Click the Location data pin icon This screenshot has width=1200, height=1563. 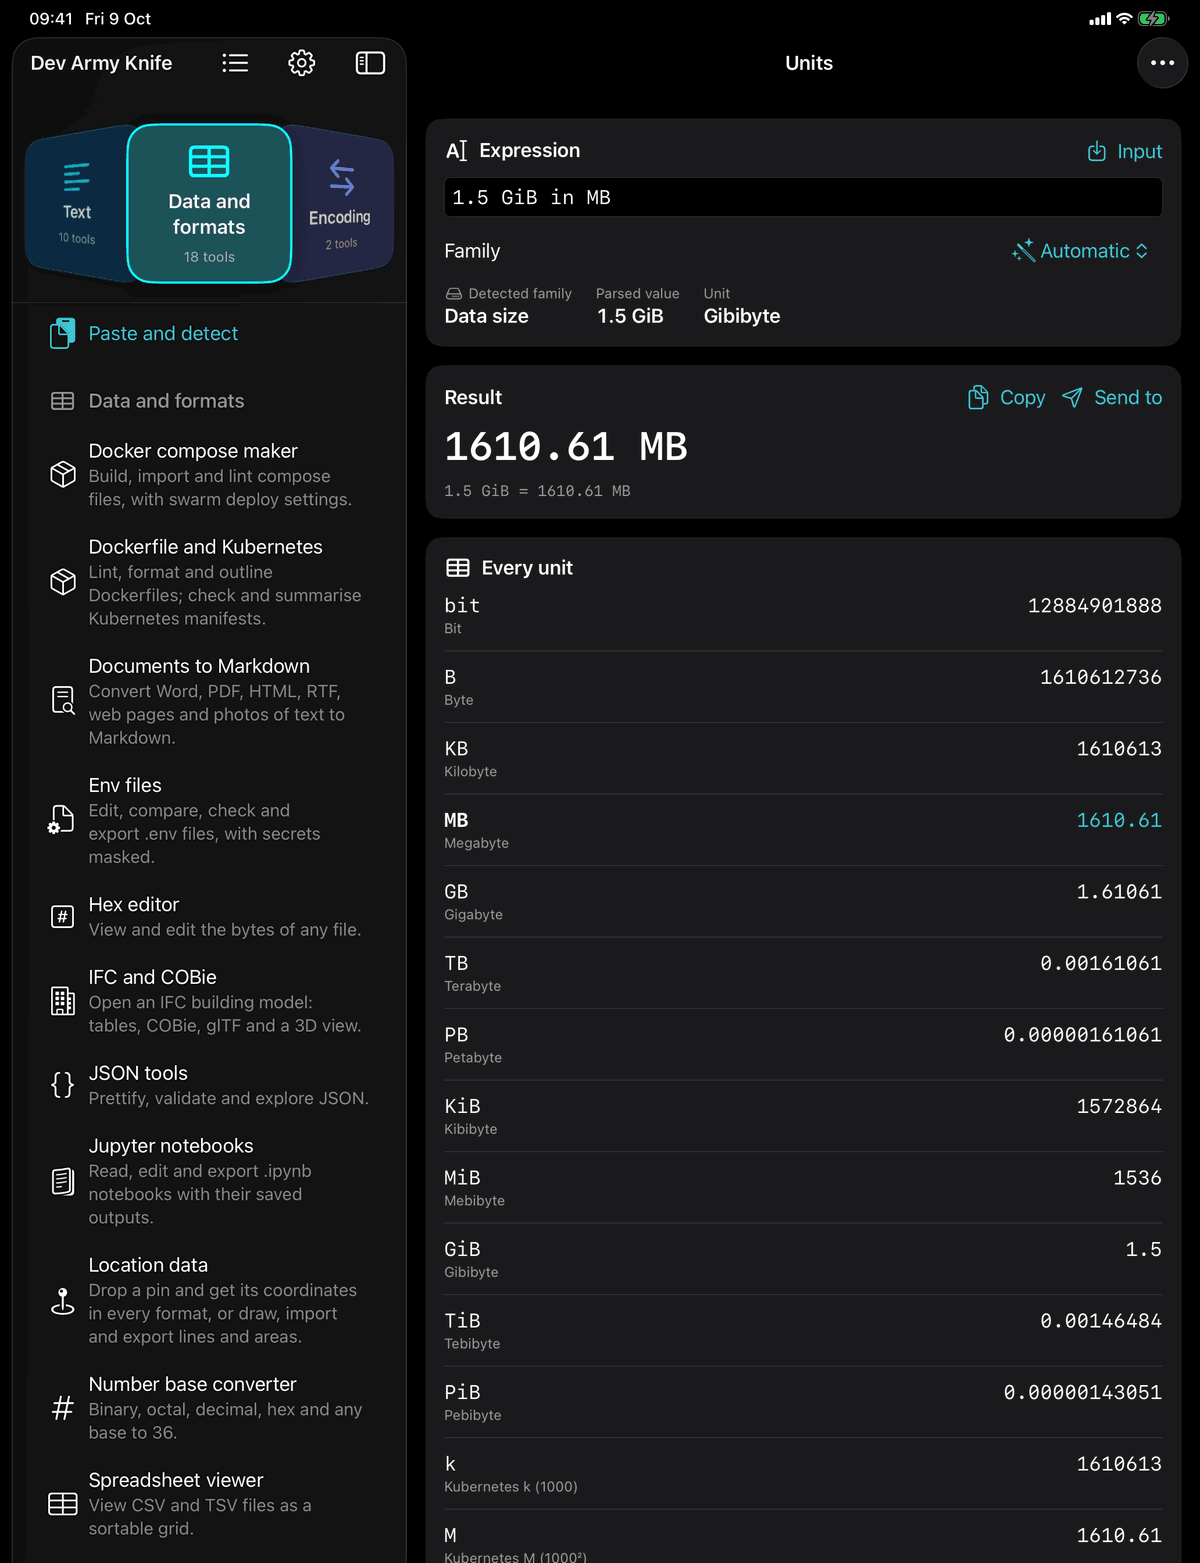tap(63, 1300)
